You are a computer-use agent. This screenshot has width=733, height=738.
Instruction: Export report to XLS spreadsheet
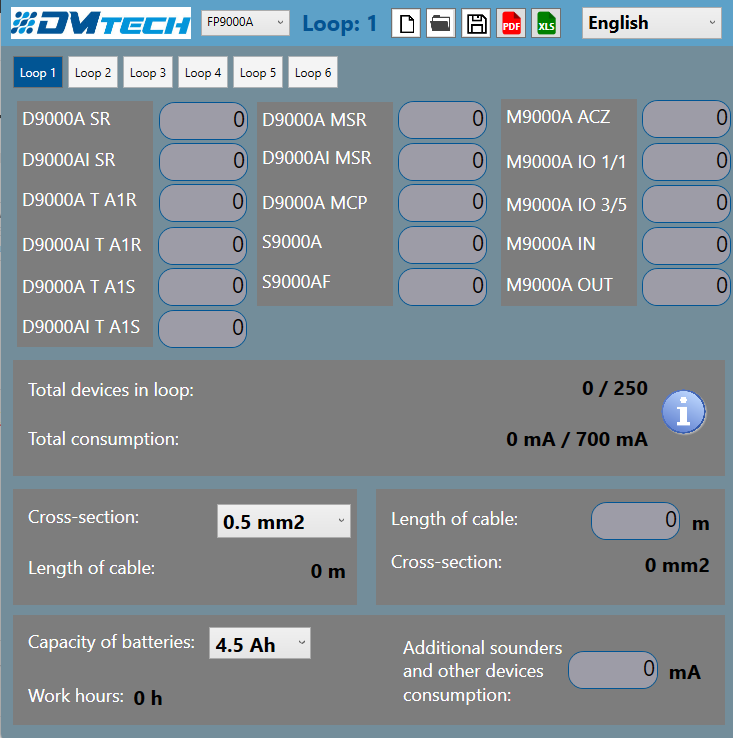[546, 23]
